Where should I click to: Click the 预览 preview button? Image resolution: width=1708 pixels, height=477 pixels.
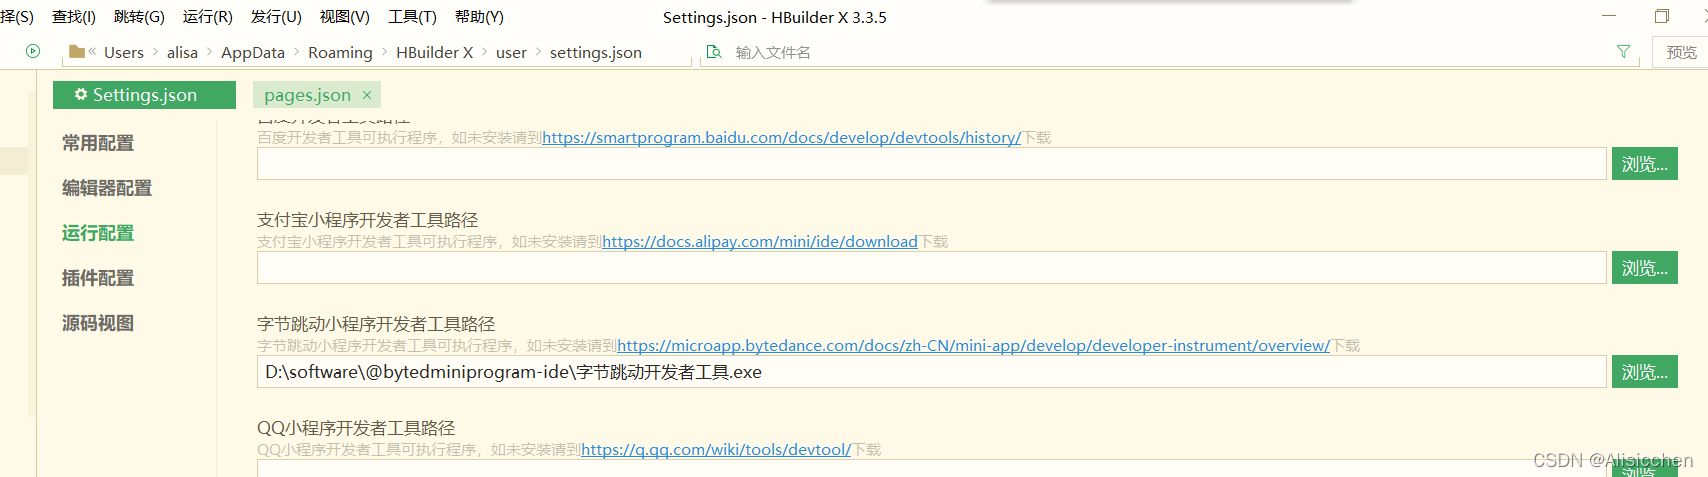point(1681,52)
